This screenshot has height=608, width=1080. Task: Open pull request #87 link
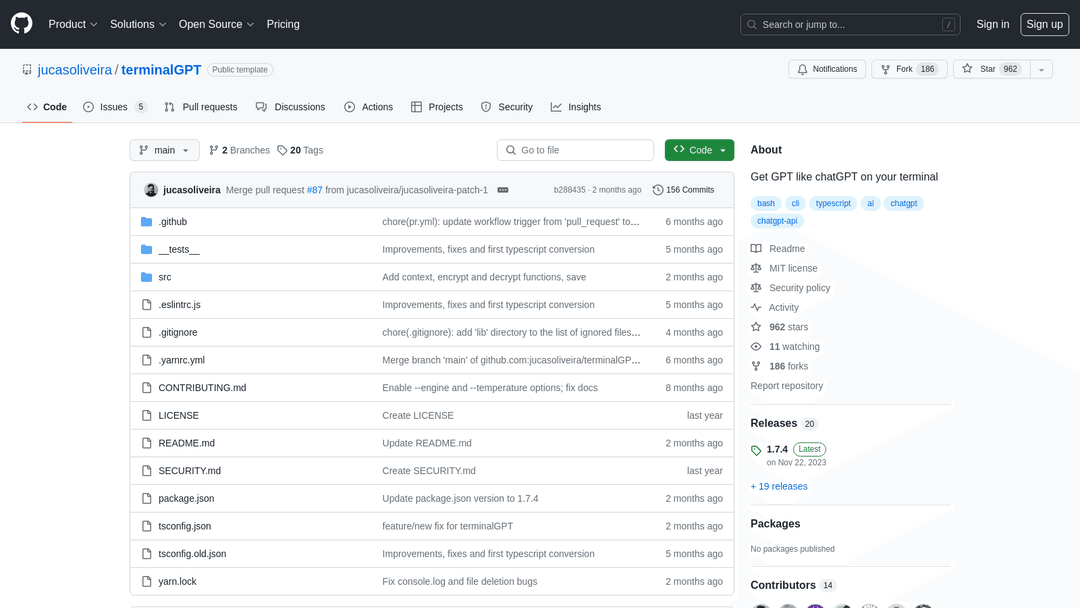click(315, 190)
